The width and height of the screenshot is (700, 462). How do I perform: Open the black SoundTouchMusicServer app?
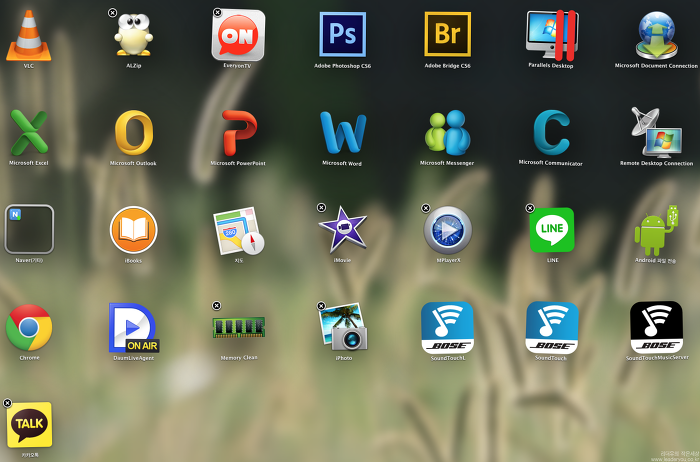click(656, 327)
